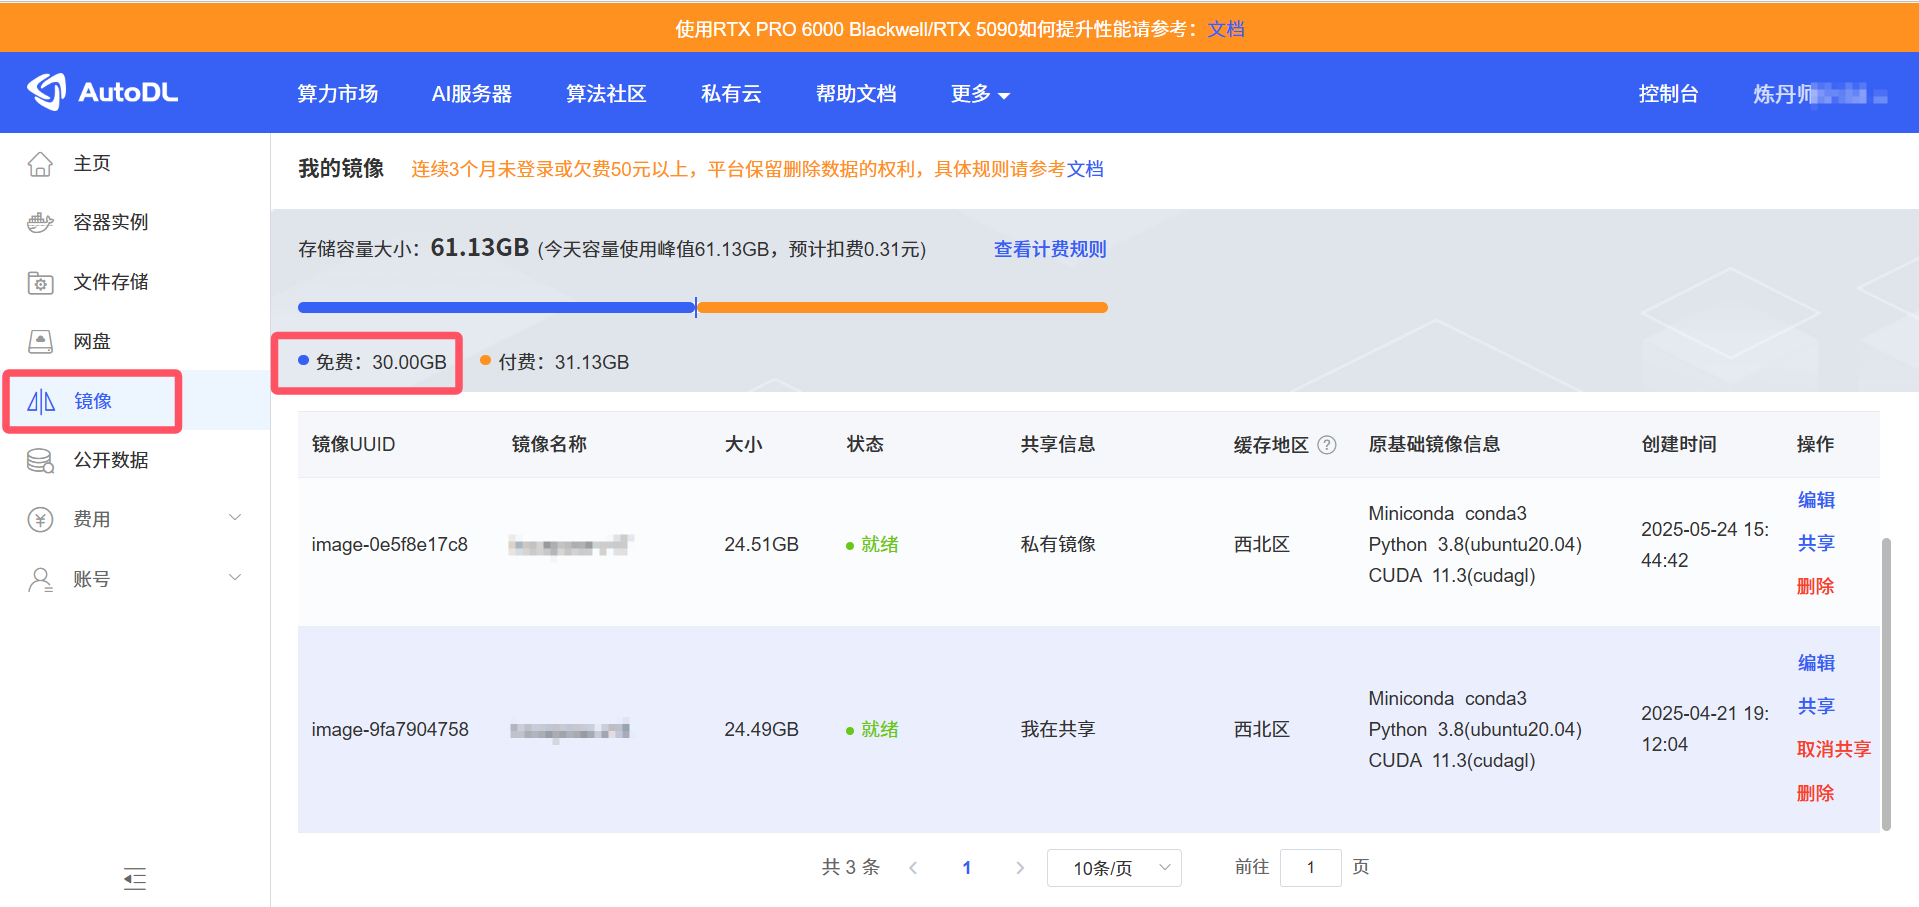The width and height of the screenshot is (1919, 907).
Task: Open the 查看计费规则 link
Action: [1049, 248]
